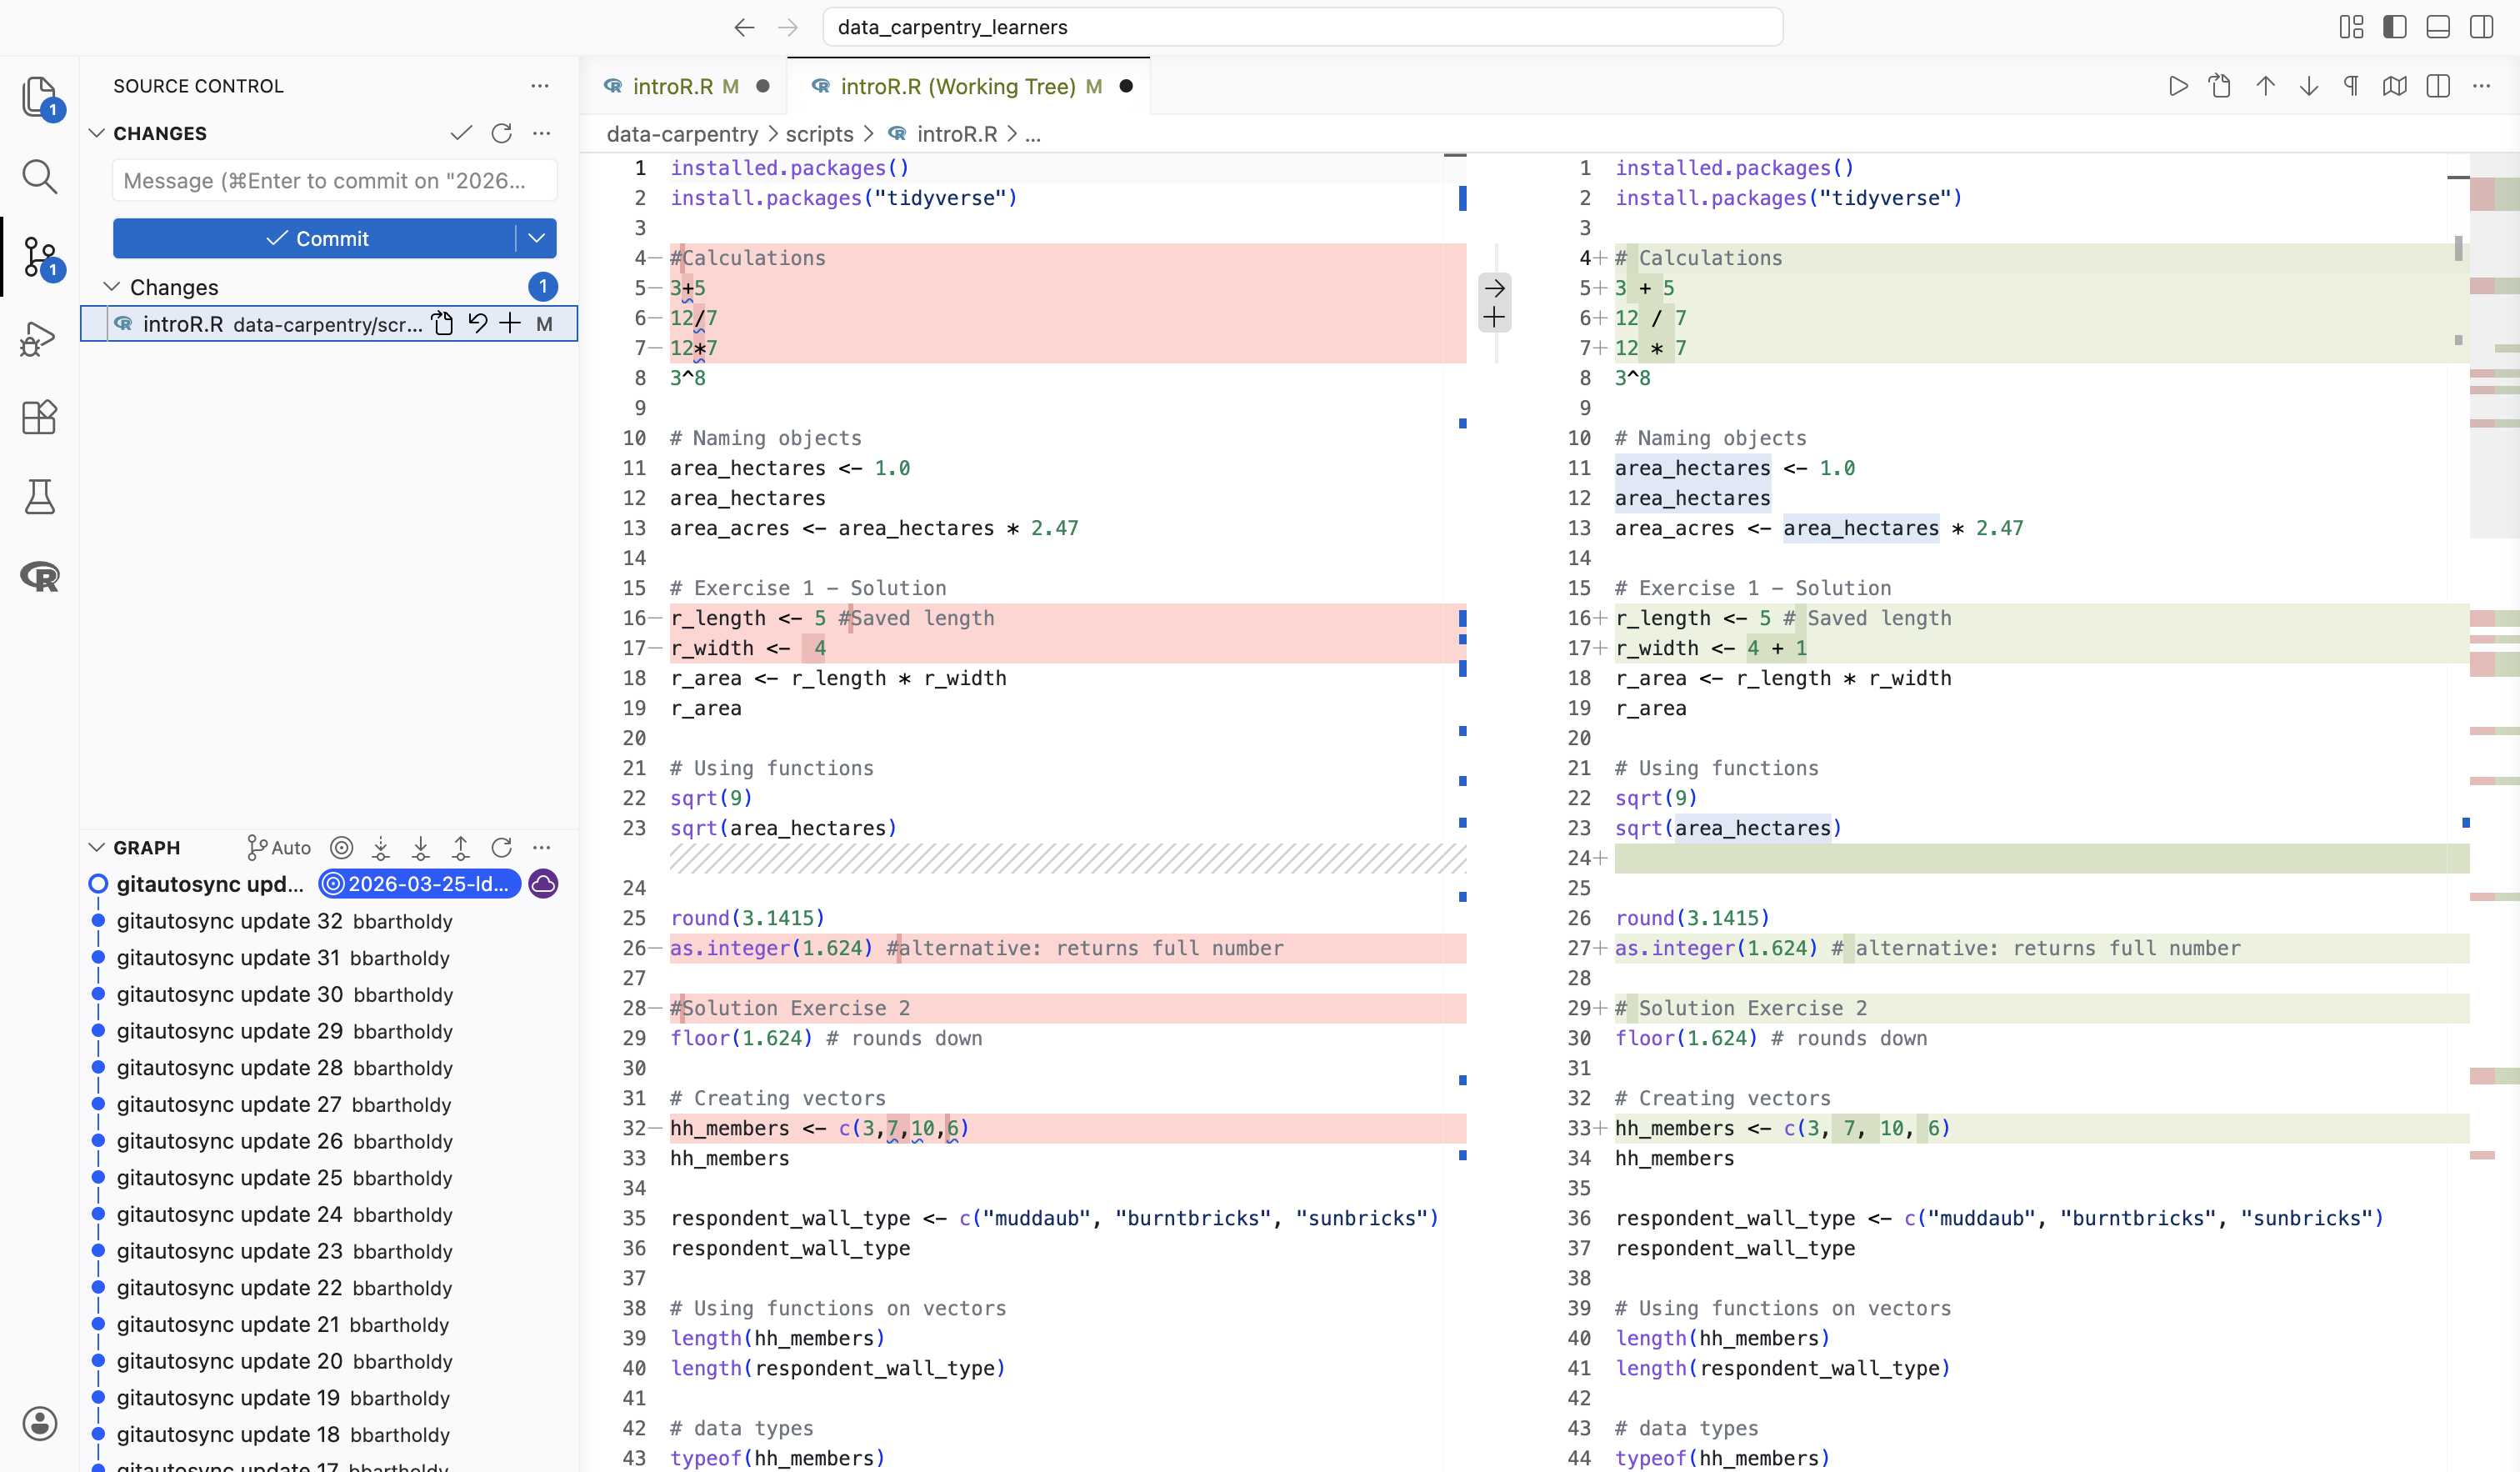Open the Testing flask icon

click(x=38, y=497)
